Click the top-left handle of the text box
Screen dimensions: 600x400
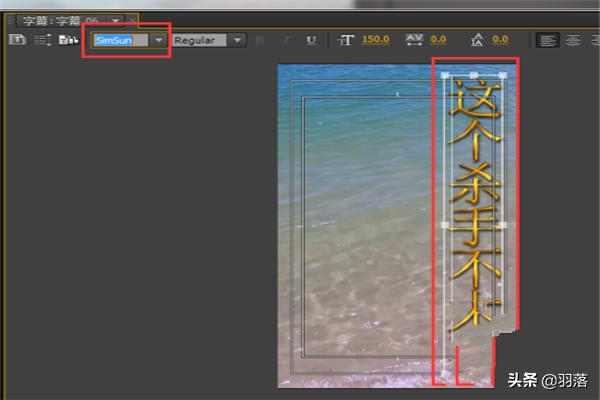445,75
